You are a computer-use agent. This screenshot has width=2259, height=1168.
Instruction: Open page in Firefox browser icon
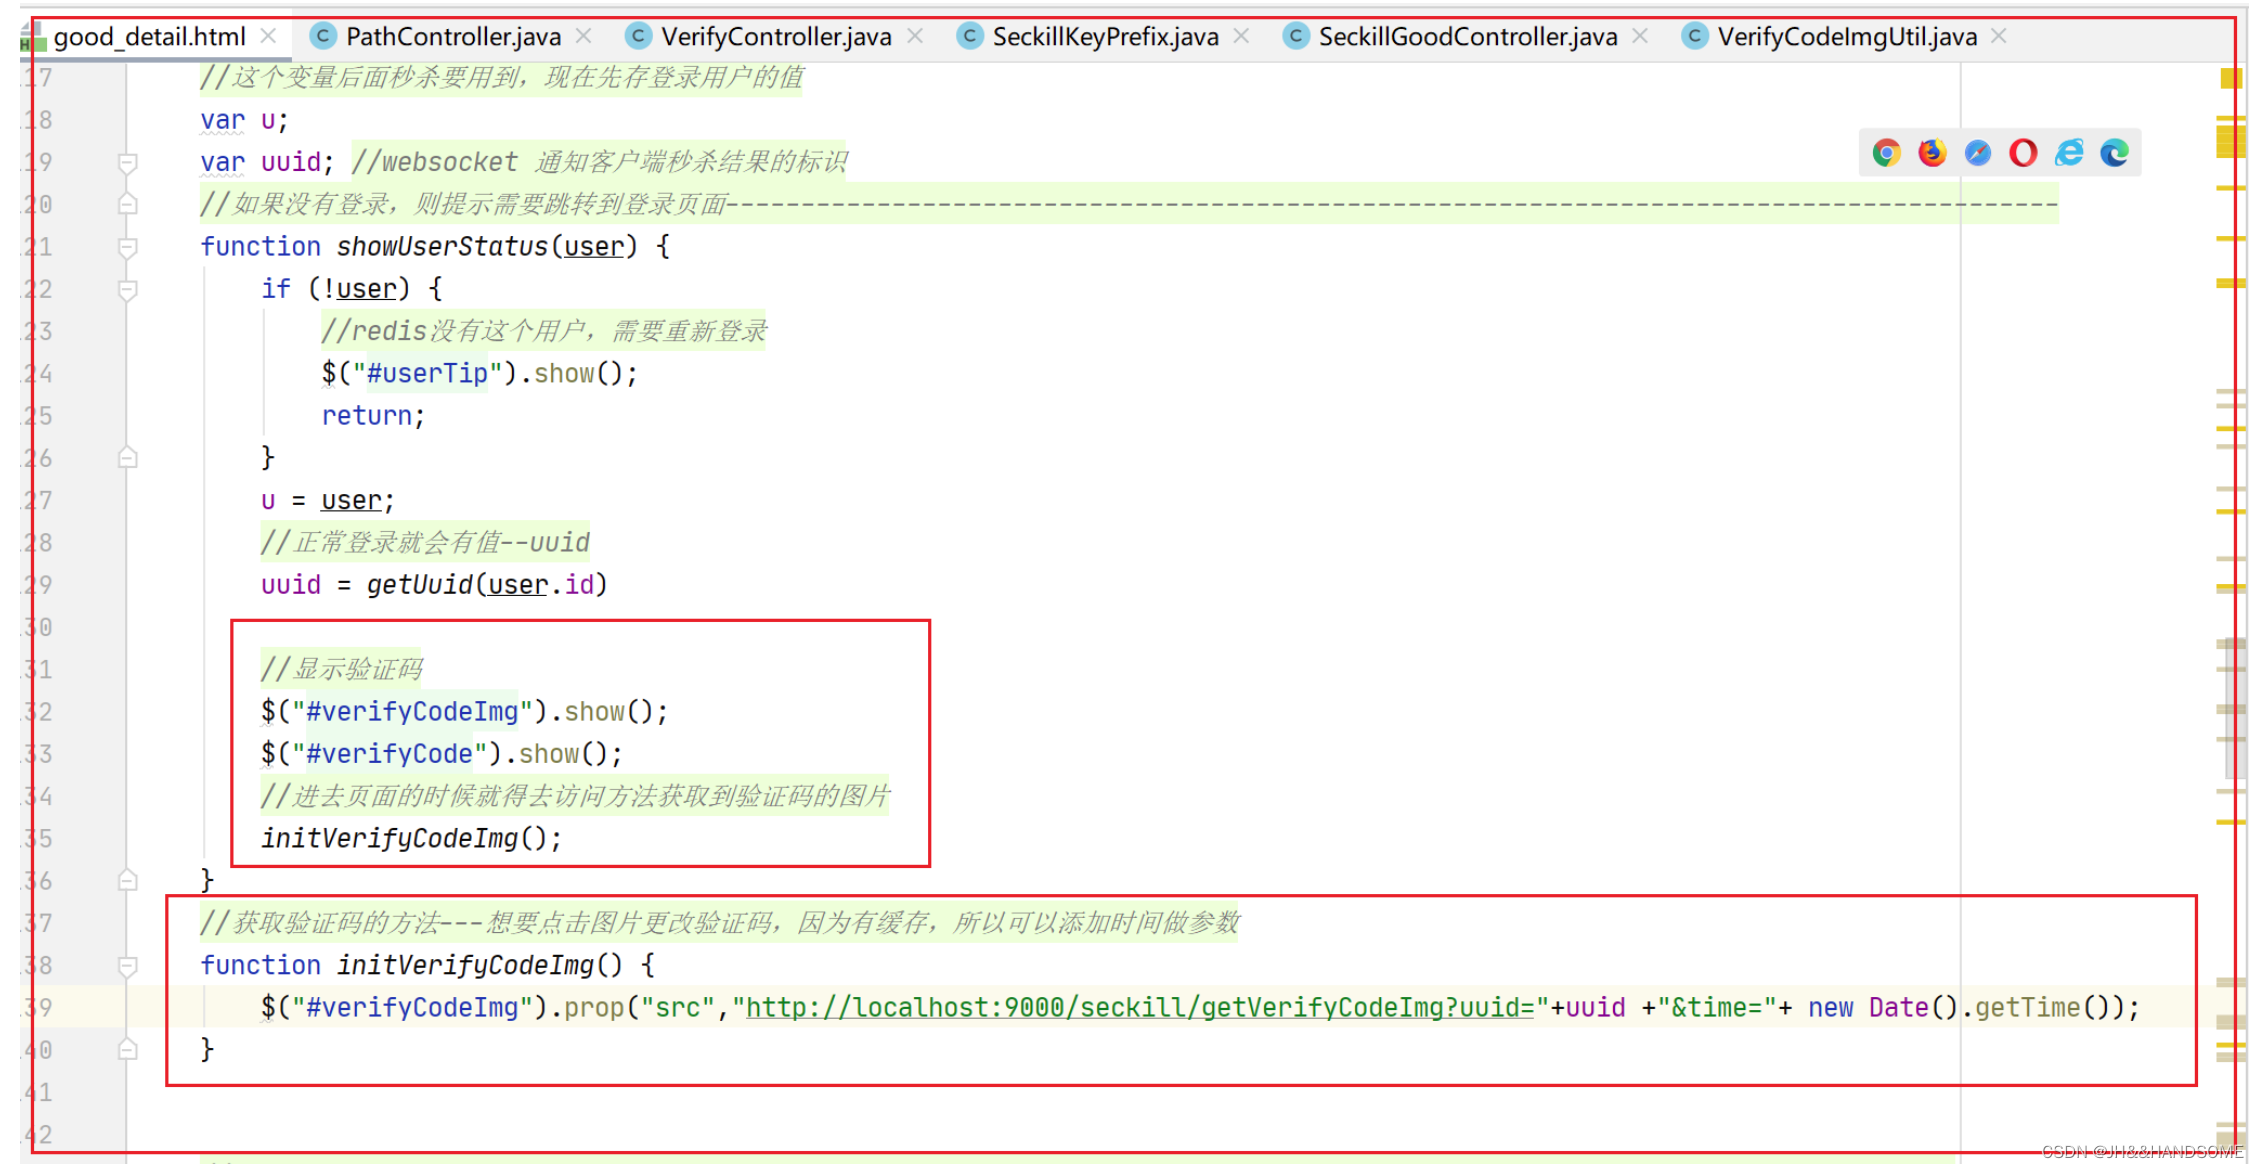click(x=1932, y=153)
